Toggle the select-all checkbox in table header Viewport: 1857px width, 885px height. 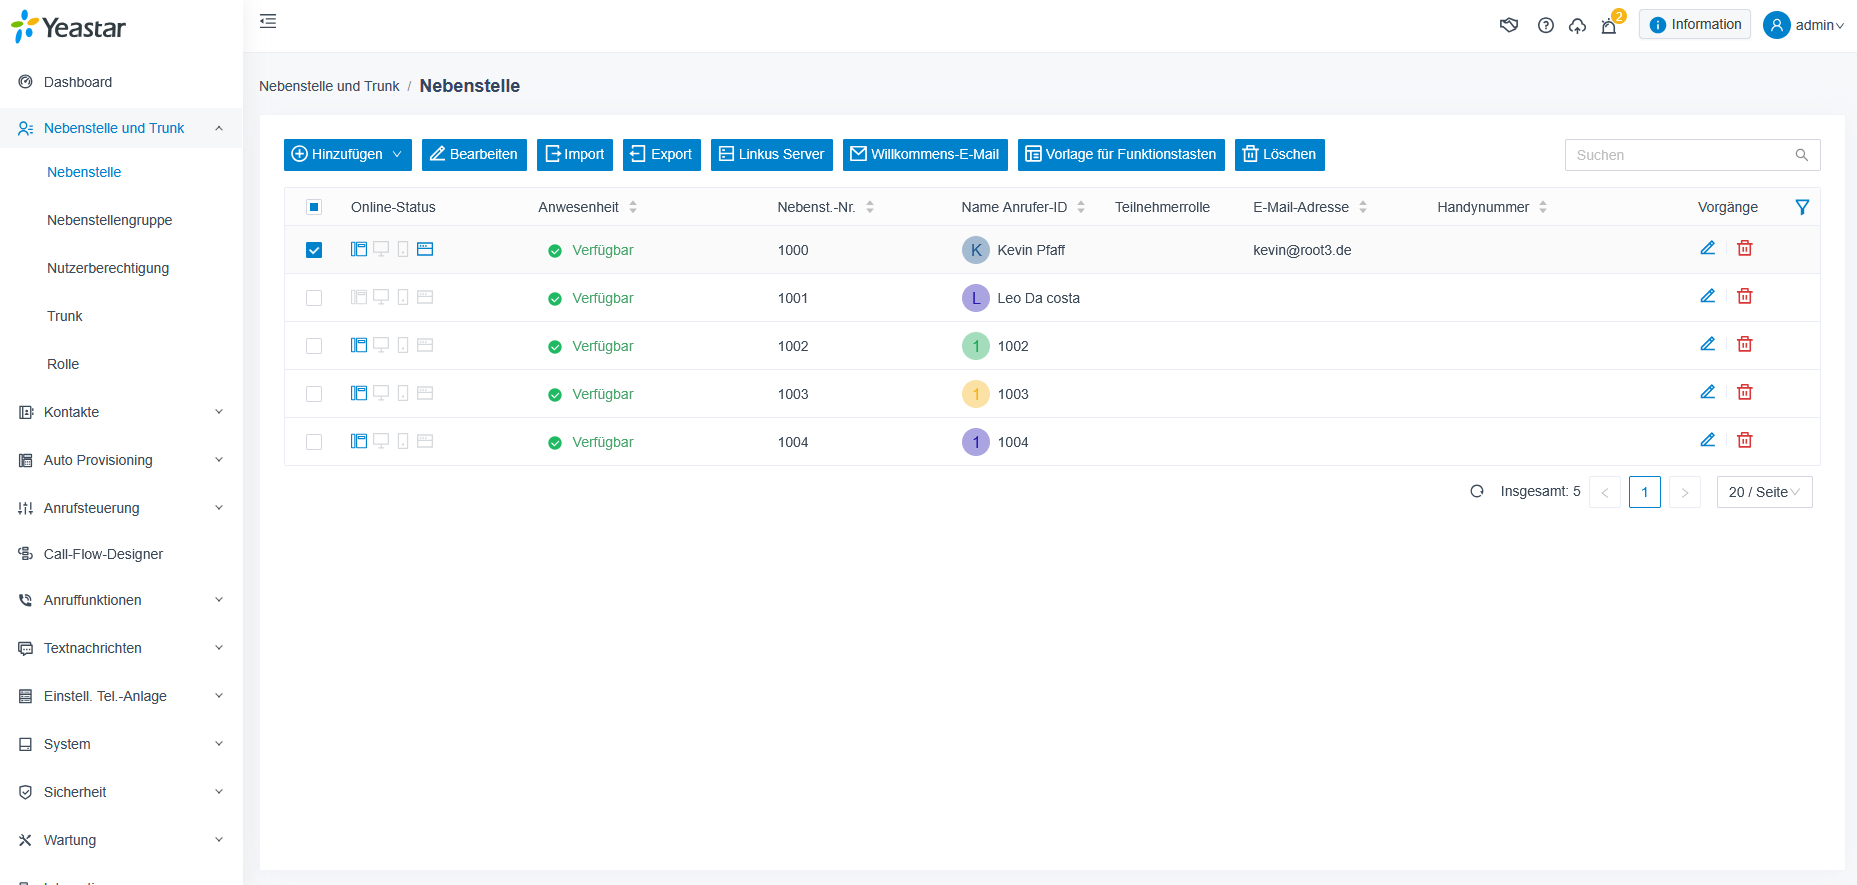pos(314,207)
